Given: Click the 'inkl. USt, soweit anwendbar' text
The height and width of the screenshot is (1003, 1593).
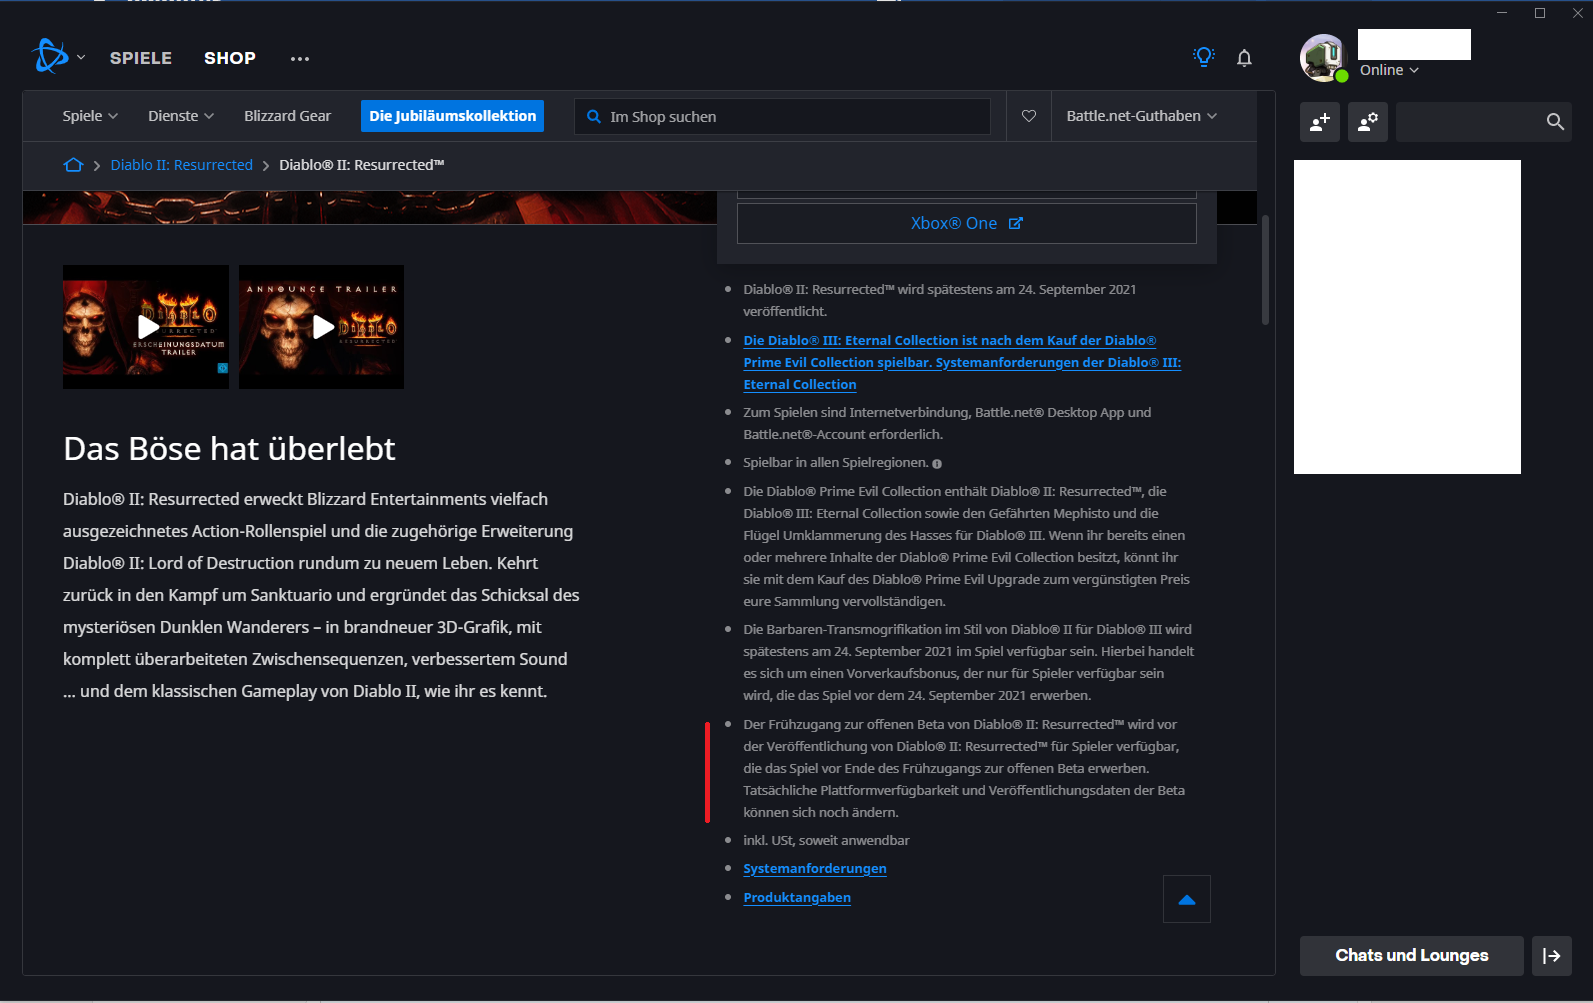Looking at the screenshot, I should click(x=826, y=840).
